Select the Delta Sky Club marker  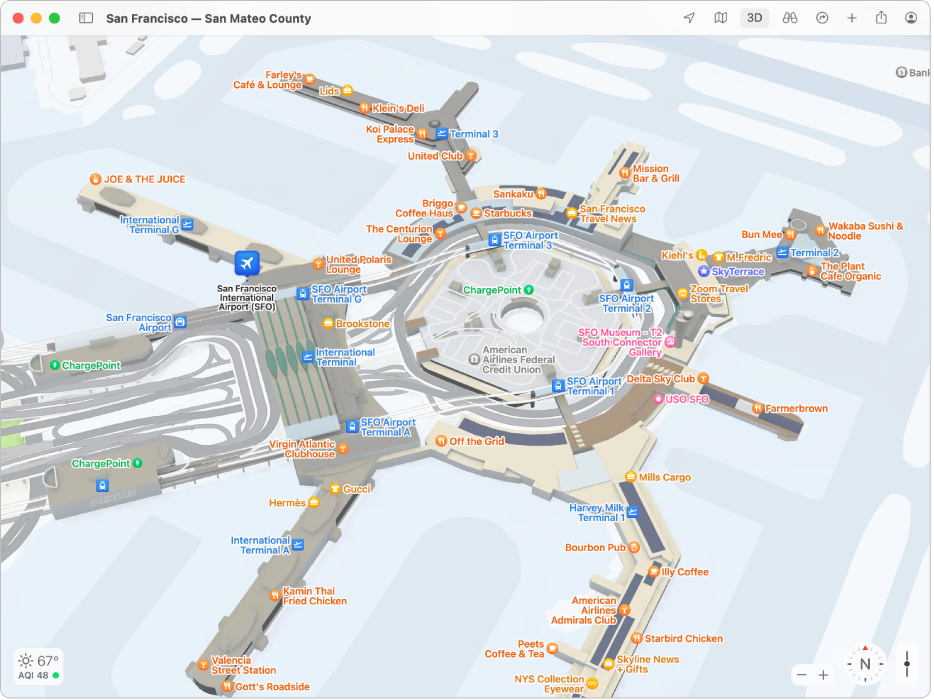click(x=704, y=378)
